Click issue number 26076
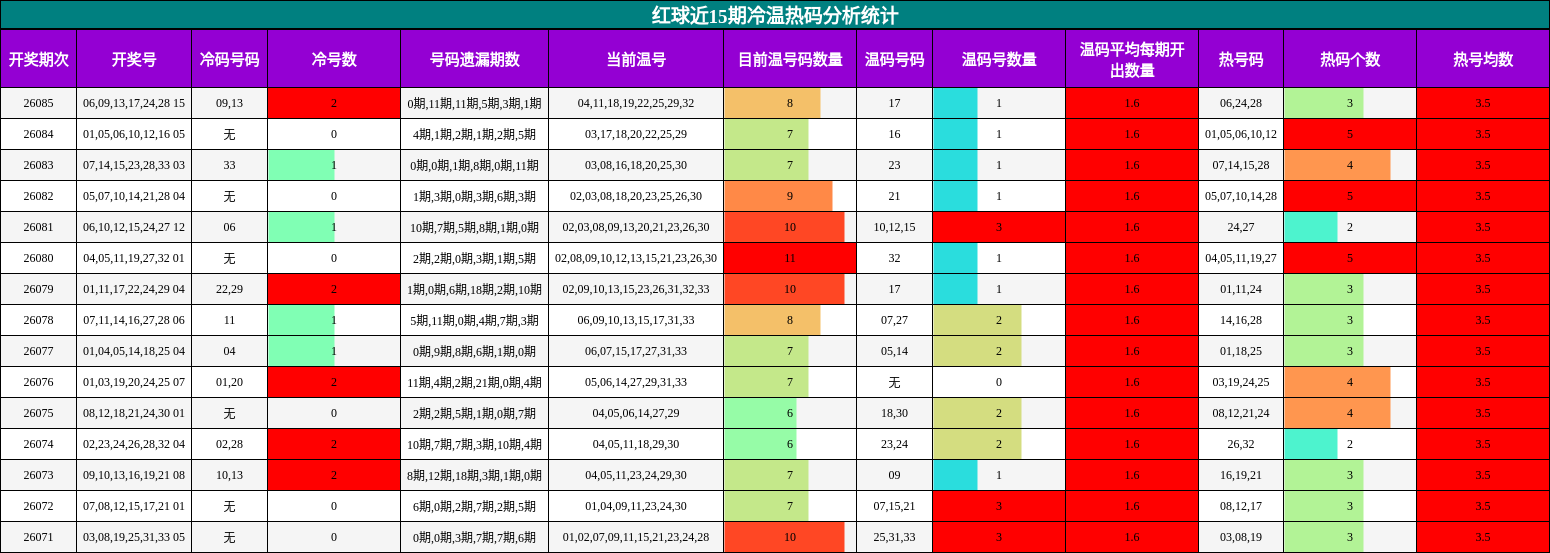The height and width of the screenshot is (553, 1550). 38,382
